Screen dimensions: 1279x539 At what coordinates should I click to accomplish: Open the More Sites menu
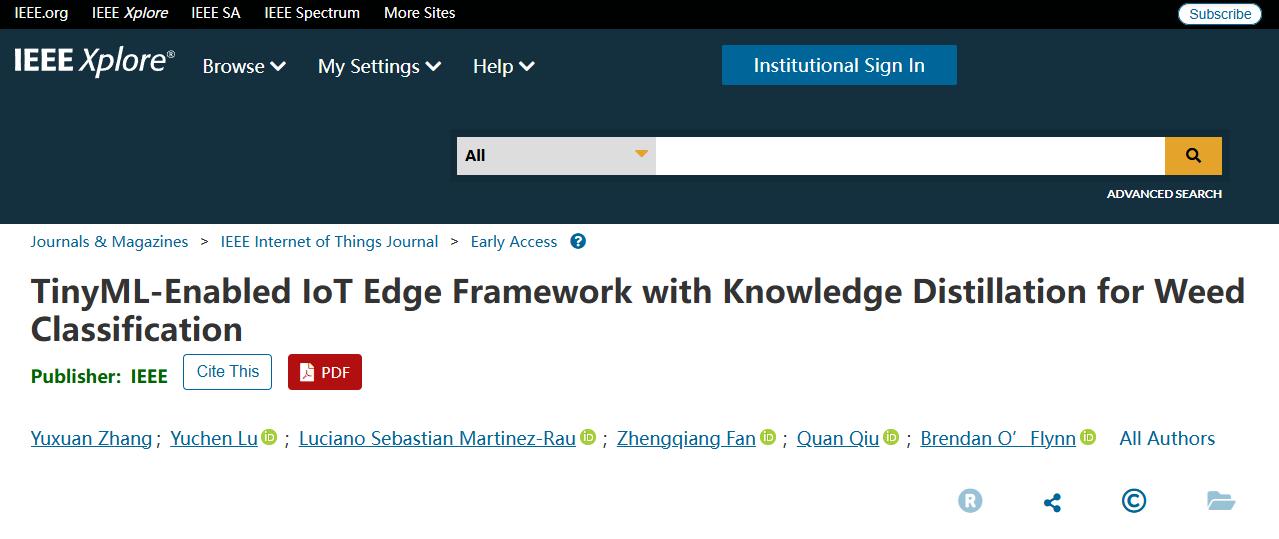pyautogui.click(x=419, y=13)
